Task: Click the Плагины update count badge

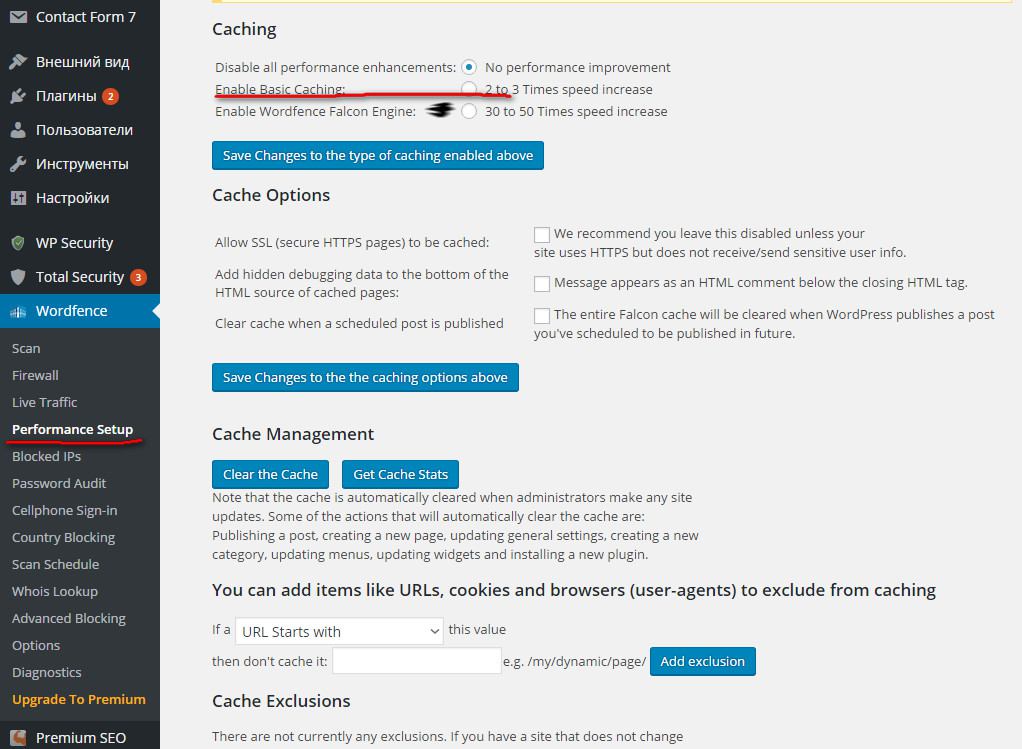Action: coord(110,96)
